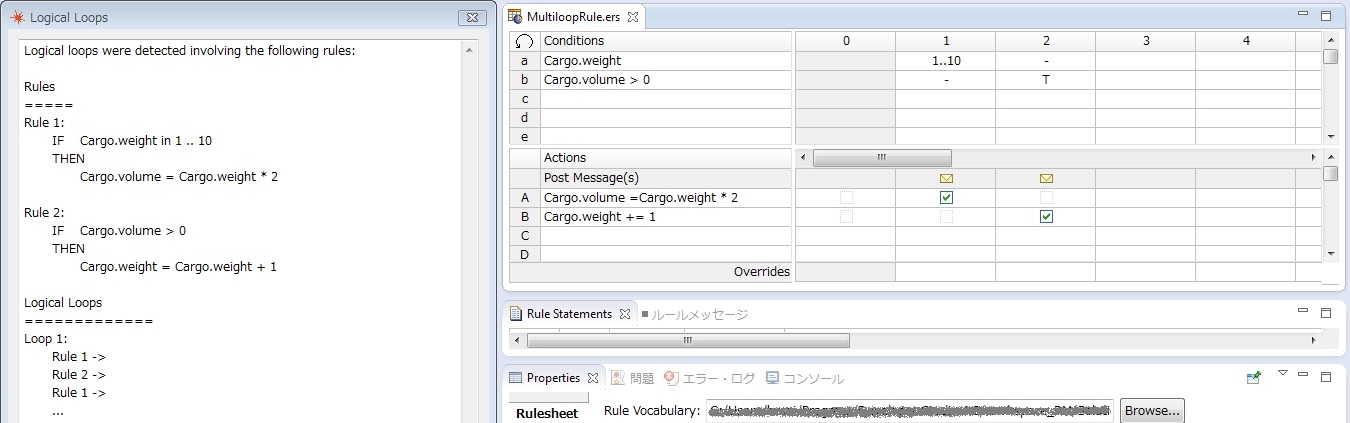Close the Logical Loops view tab
Image resolution: width=1350 pixels, height=423 pixels.
click(x=471, y=18)
